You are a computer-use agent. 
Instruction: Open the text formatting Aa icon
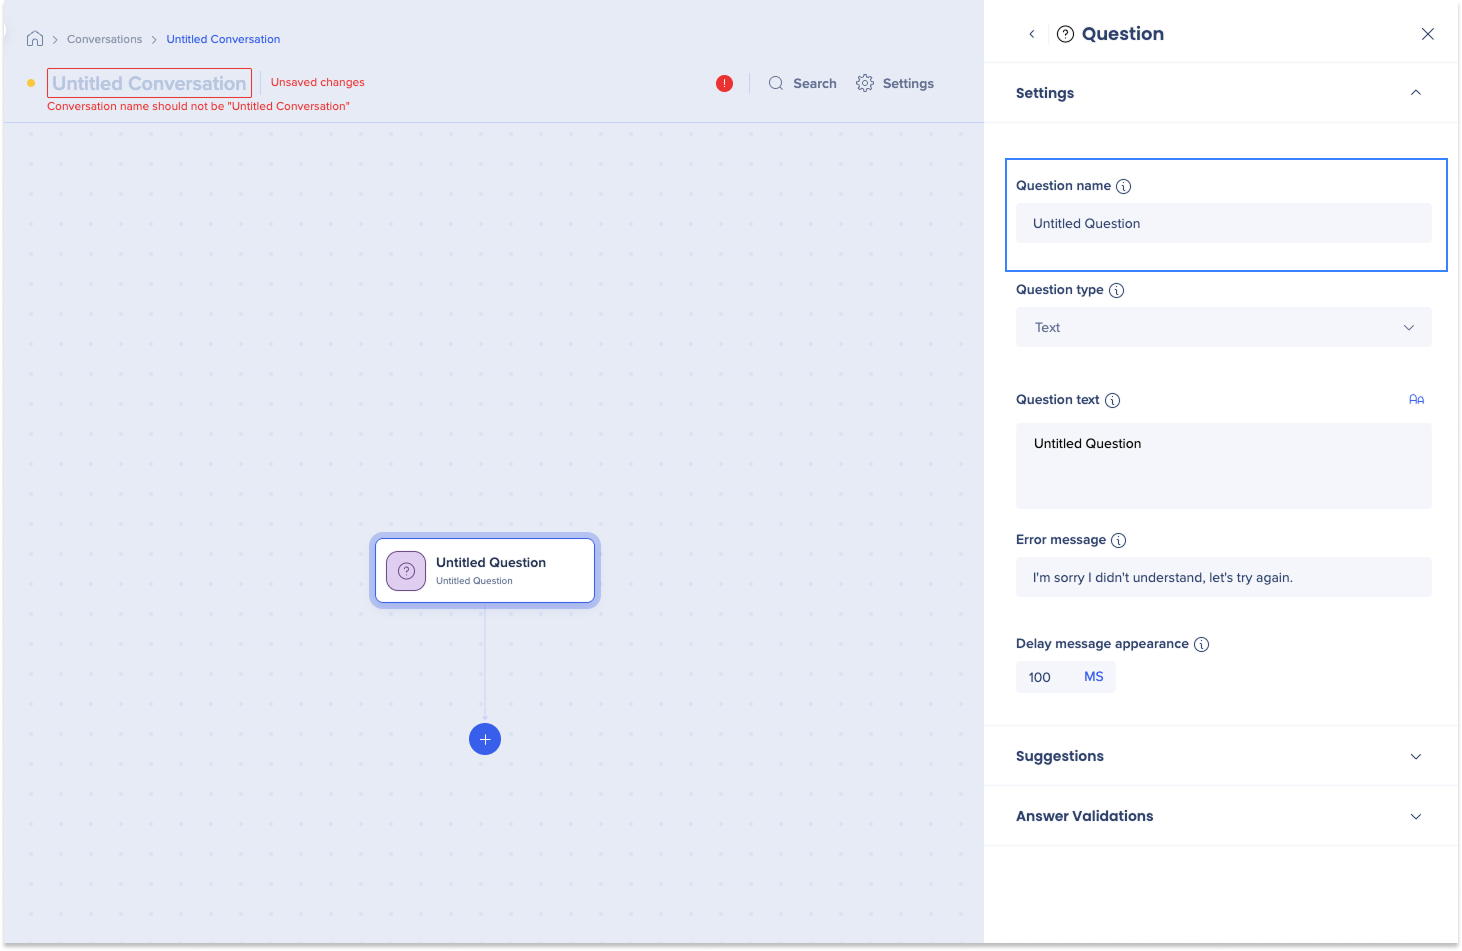pos(1416,400)
